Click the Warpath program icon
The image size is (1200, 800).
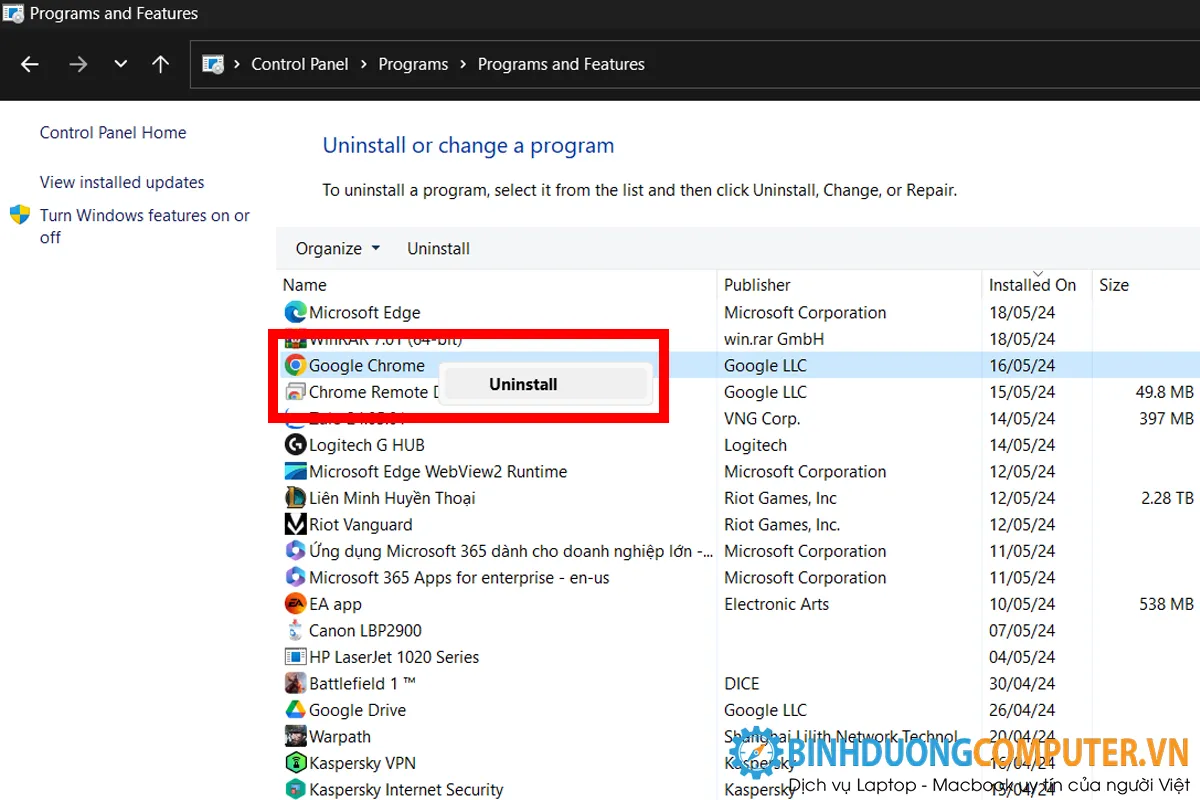click(294, 736)
